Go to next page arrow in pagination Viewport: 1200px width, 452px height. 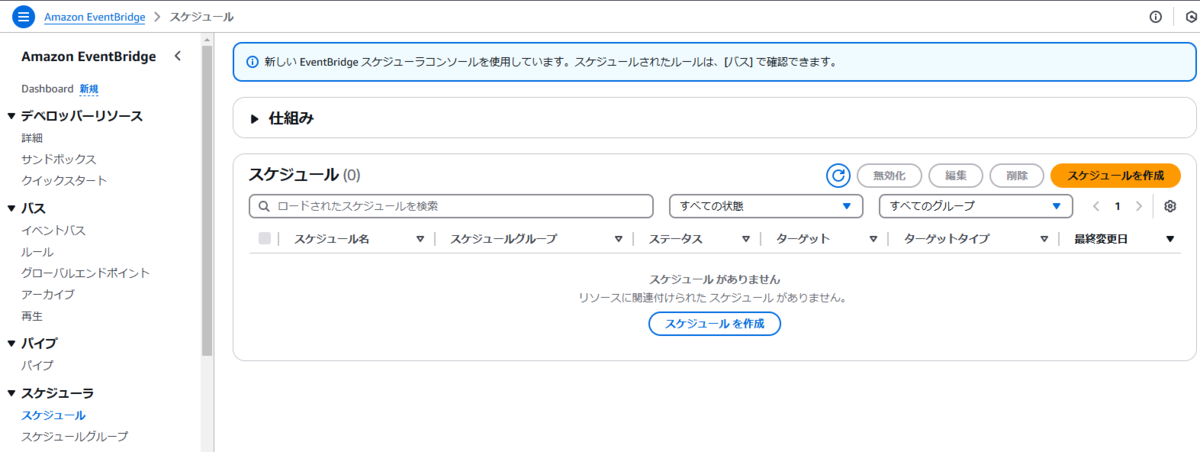[1138, 206]
